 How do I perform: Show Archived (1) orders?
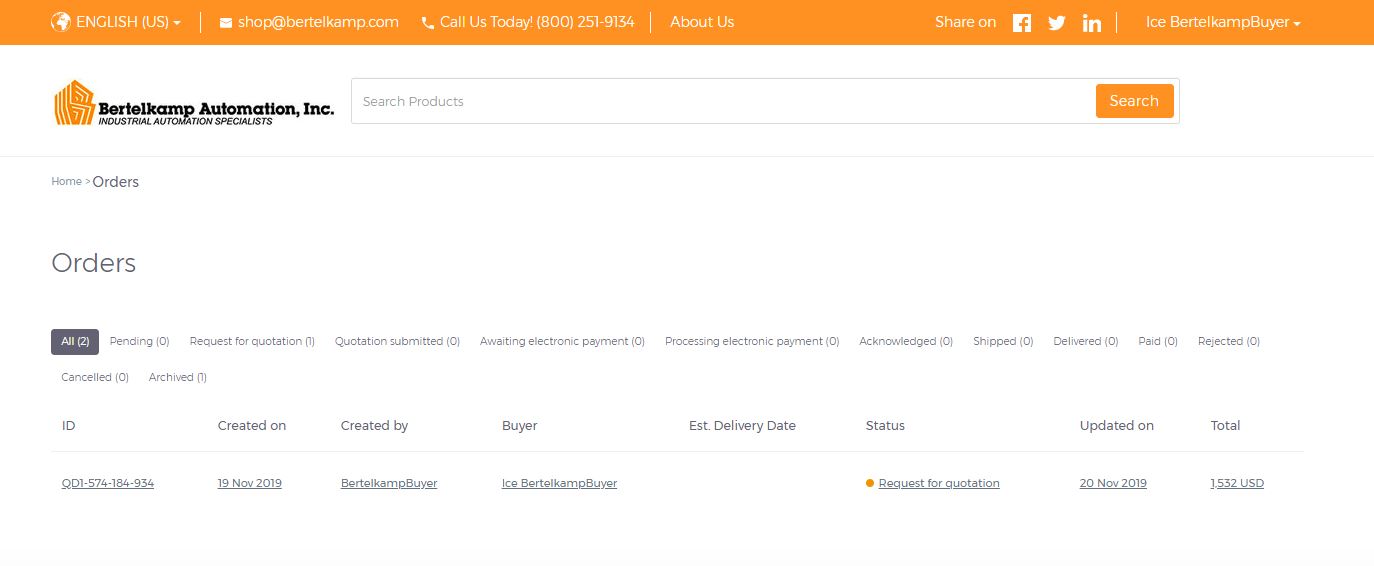(178, 377)
